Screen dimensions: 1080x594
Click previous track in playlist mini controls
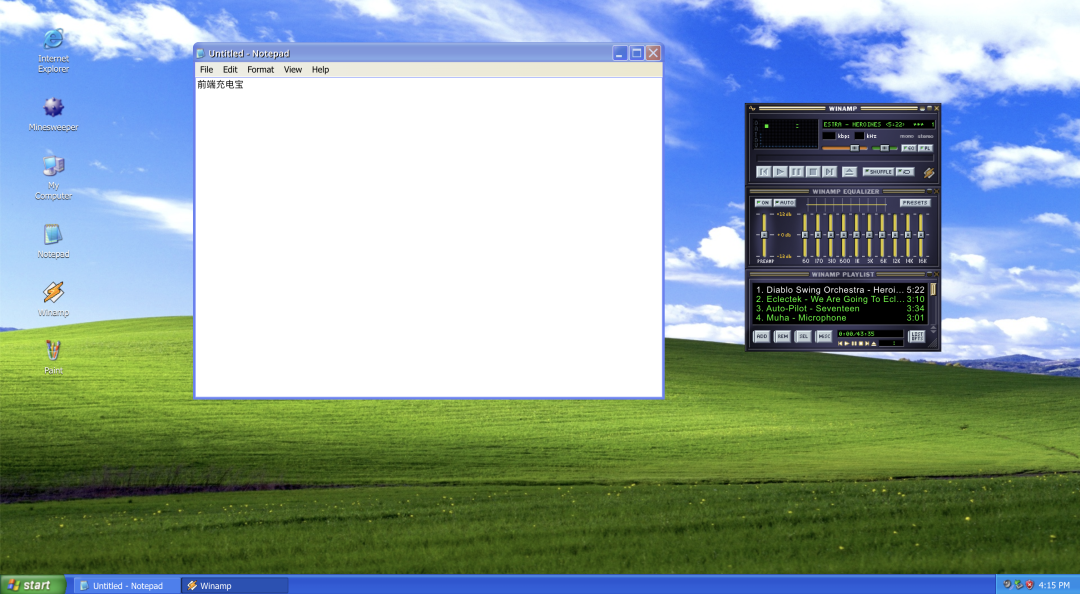click(x=840, y=343)
